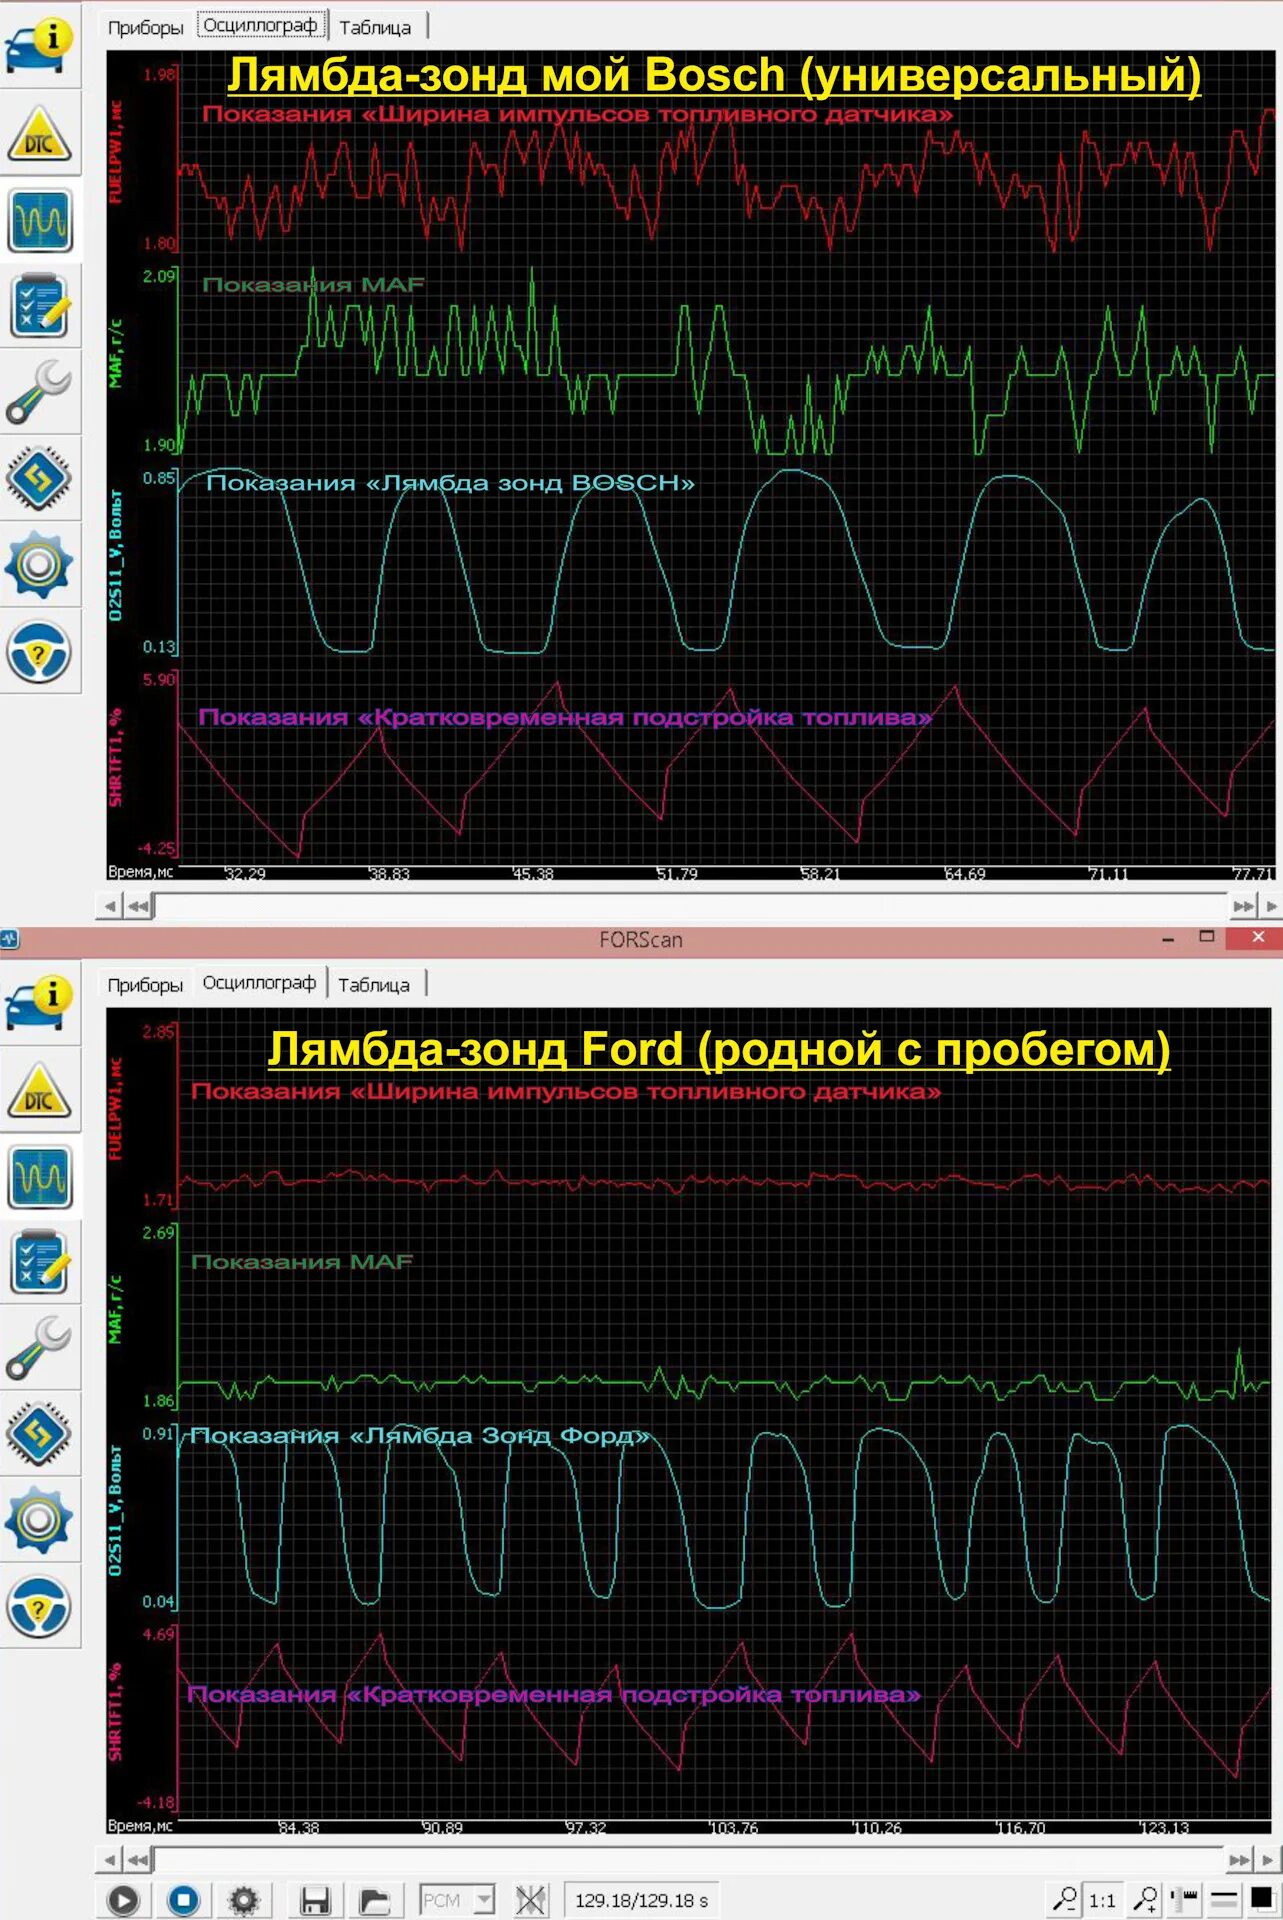Switch to Таблица tab in lower window
1283x1920 pixels.
point(374,984)
